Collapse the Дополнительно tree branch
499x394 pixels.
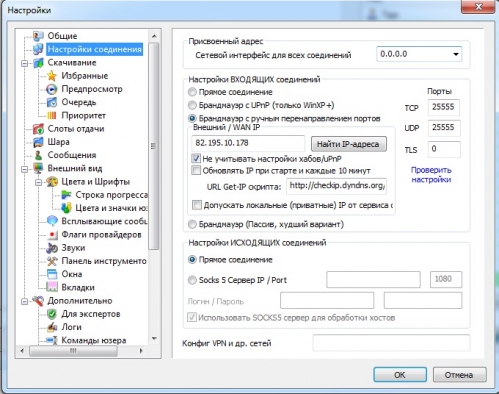pyautogui.click(x=24, y=301)
